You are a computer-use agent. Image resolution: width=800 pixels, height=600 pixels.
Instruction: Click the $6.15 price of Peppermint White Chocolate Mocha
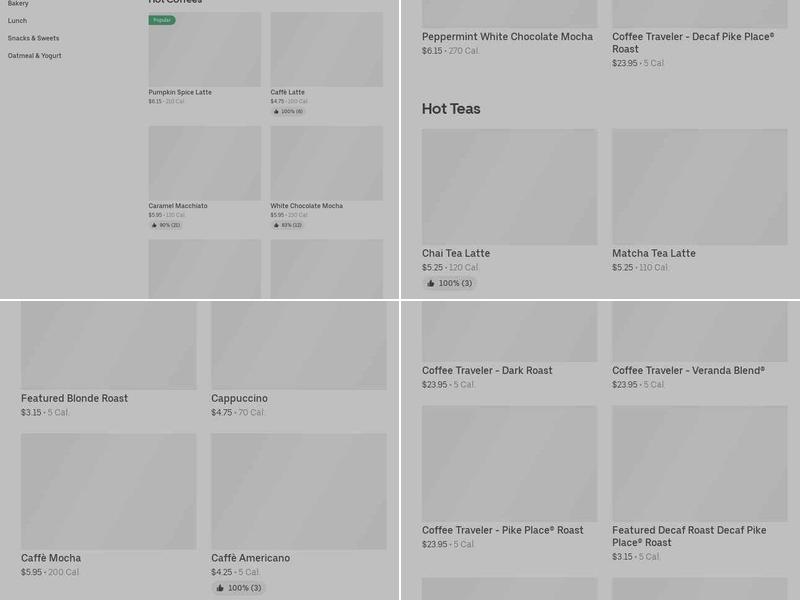point(432,51)
